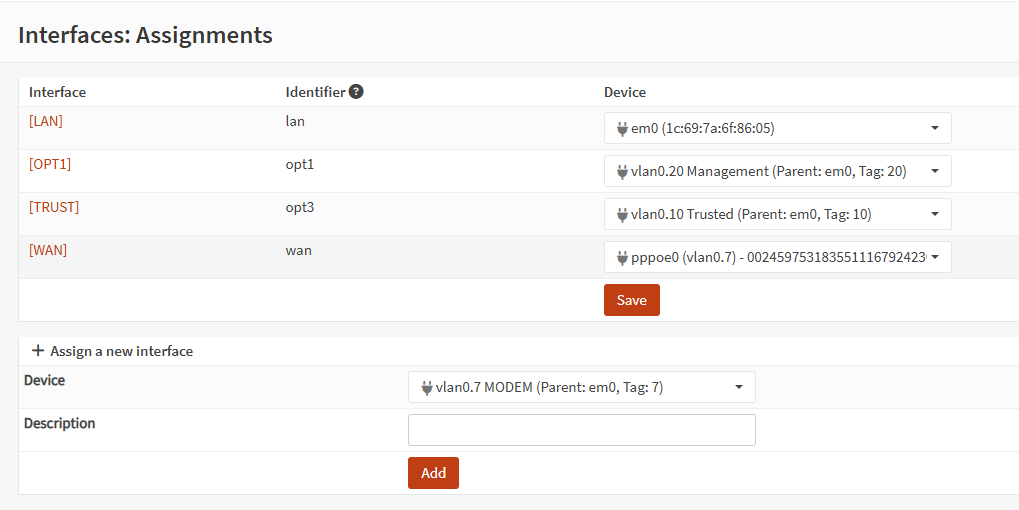Viewport: 1019px width, 510px height.
Task: Click the plug icon beside vlan0.7 MODEM
Action: click(x=427, y=388)
